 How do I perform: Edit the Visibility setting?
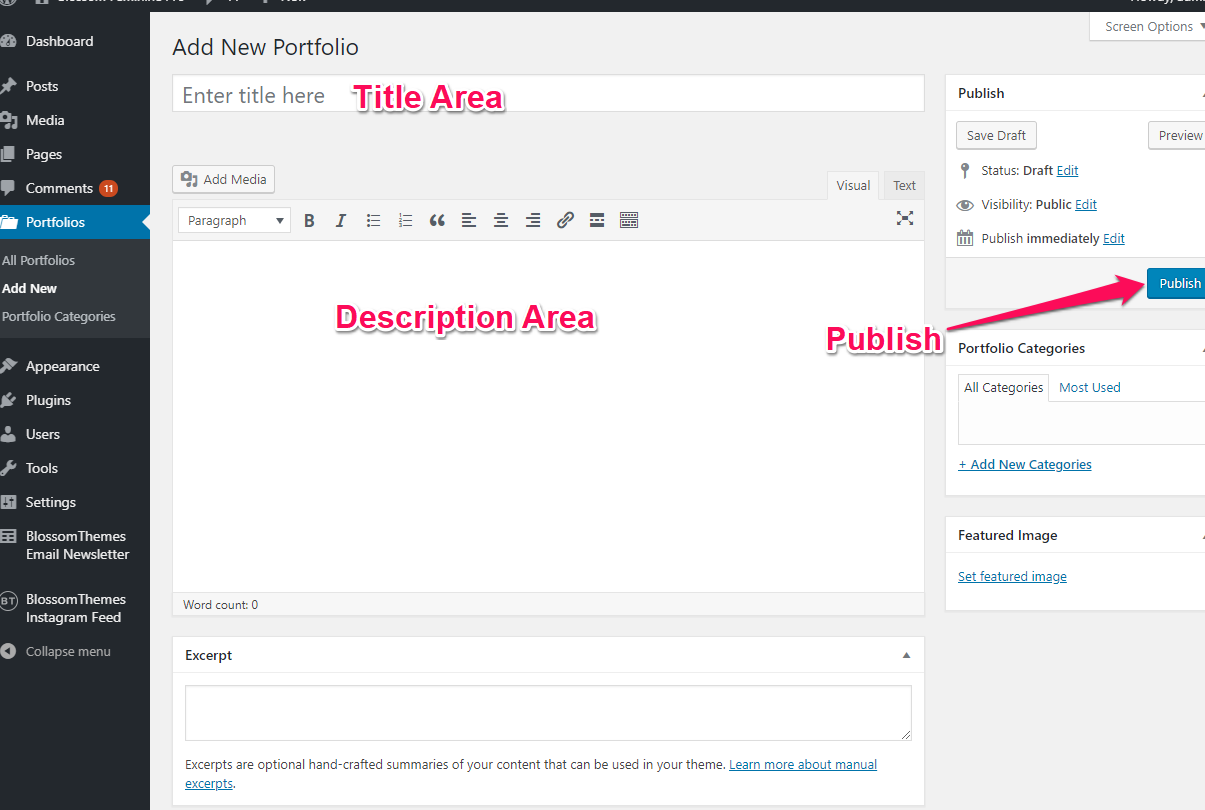point(1086,205)
